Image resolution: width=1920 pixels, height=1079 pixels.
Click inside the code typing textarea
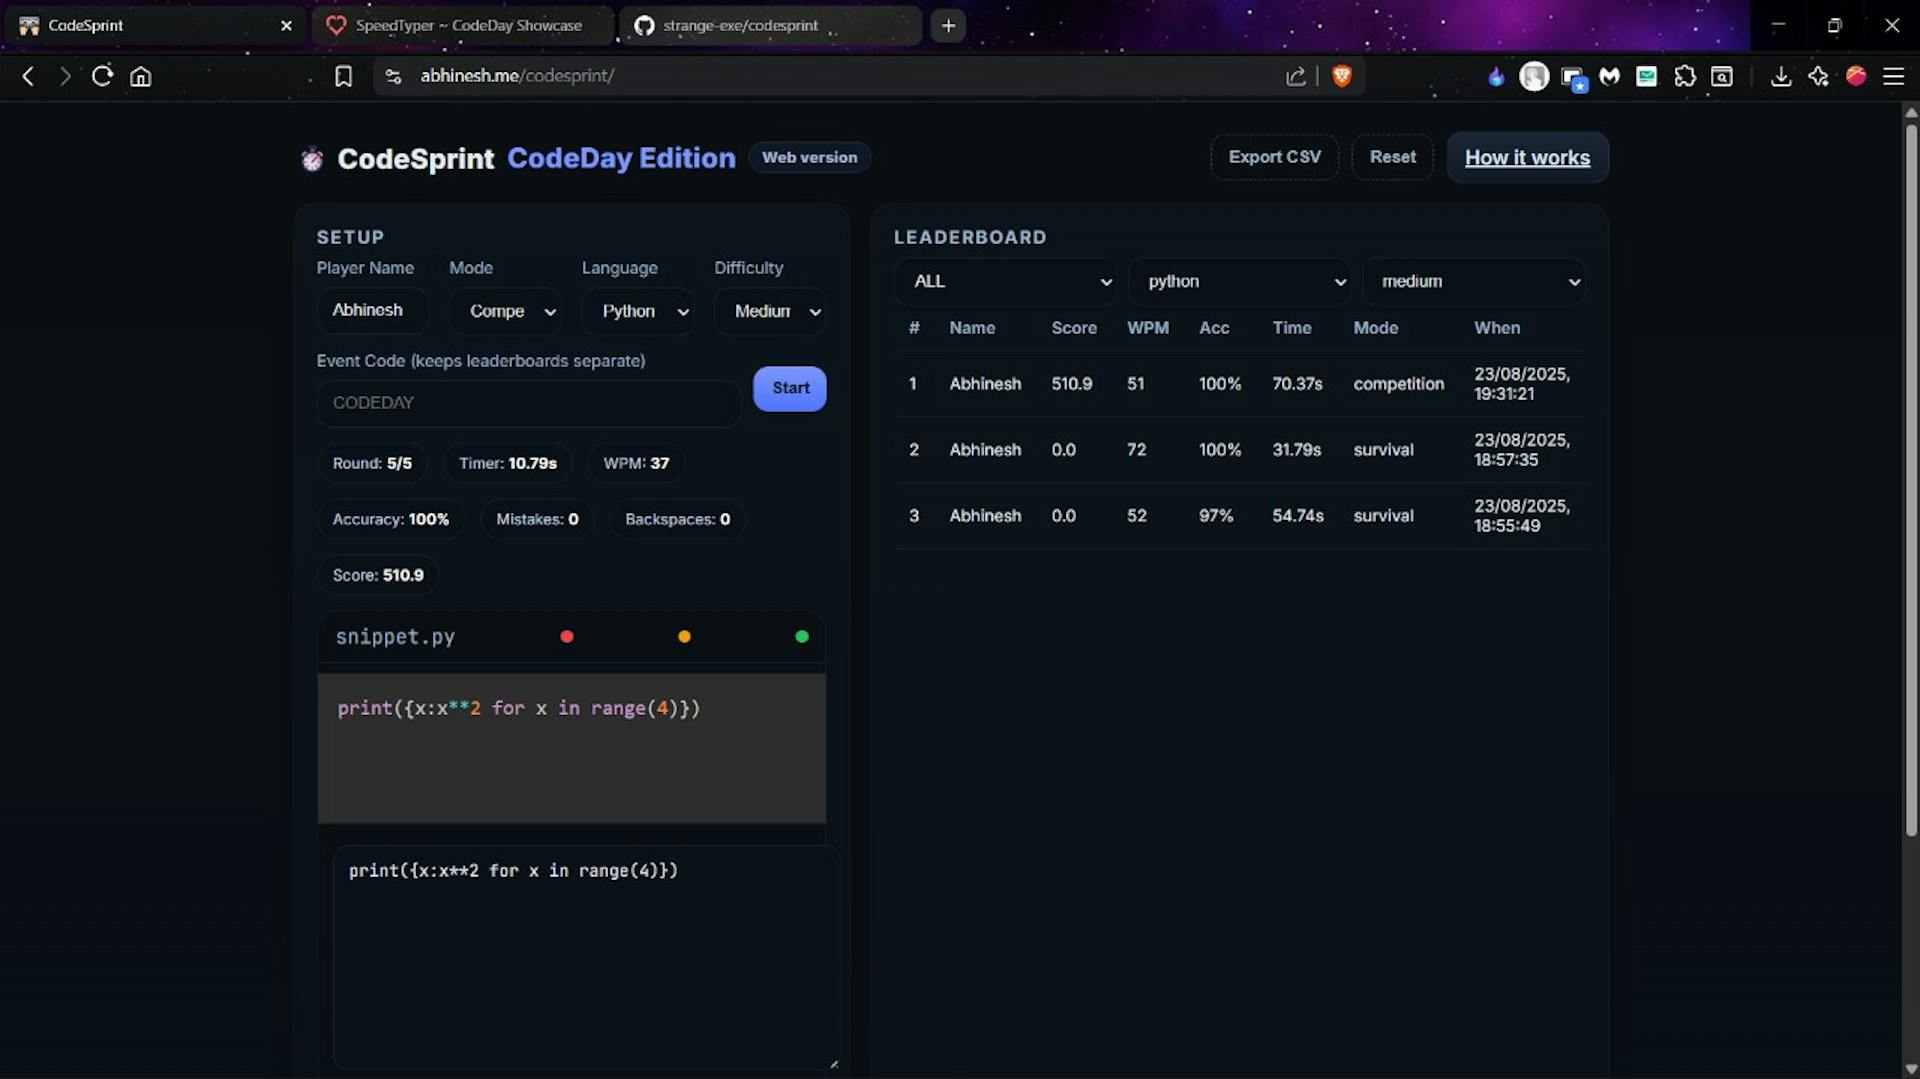[586, 958]
